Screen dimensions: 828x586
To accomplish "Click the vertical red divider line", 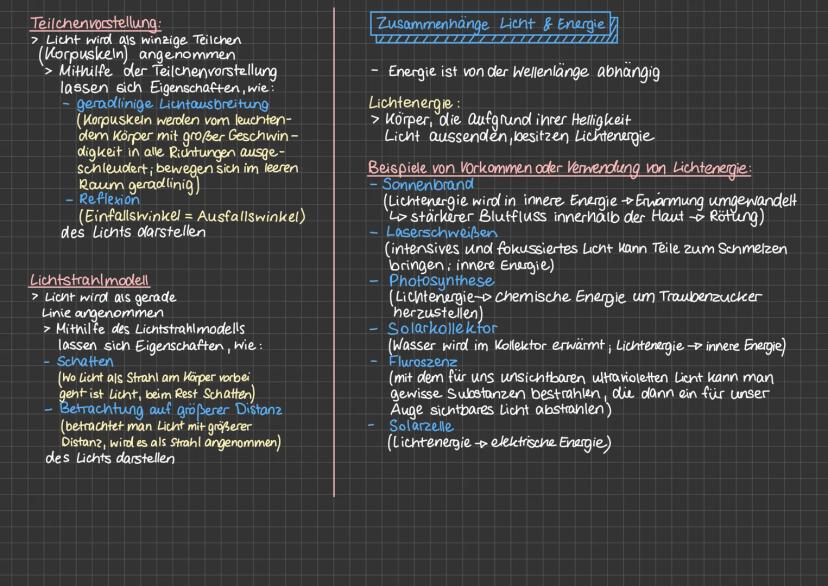I will [334, 250].
